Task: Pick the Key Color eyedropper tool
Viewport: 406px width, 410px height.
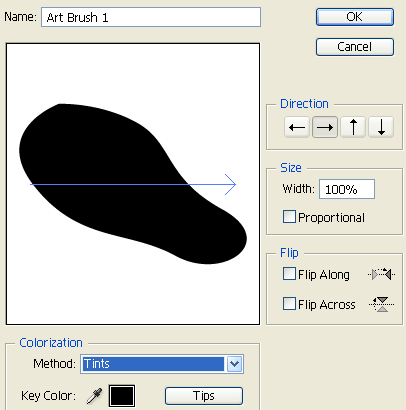Action: pos(94,396)
